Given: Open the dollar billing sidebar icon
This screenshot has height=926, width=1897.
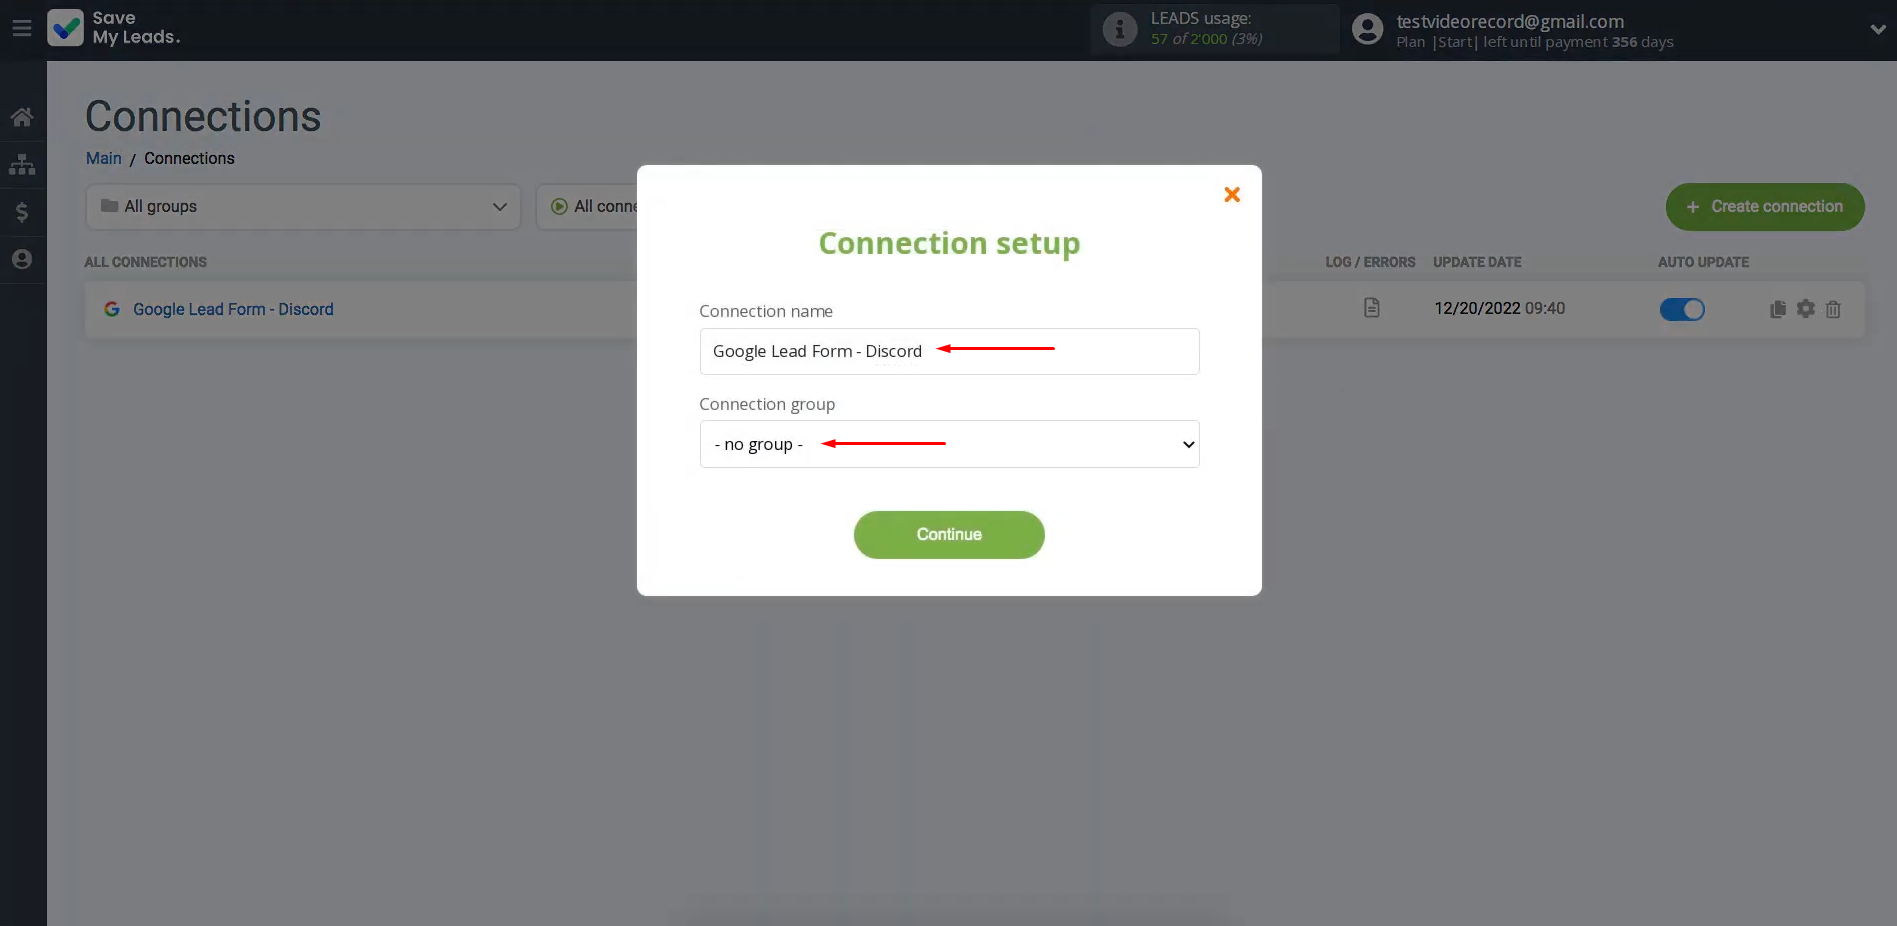Looking at the screenshot, I should coord(22,212).
